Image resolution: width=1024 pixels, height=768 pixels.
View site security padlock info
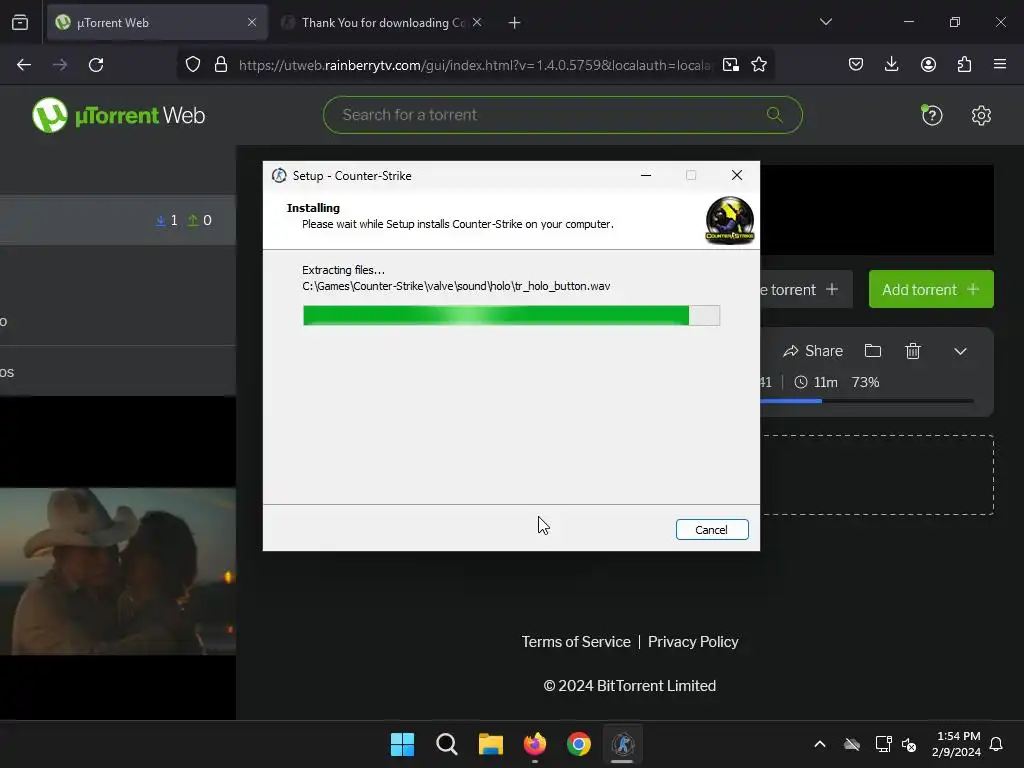(221, 65)
